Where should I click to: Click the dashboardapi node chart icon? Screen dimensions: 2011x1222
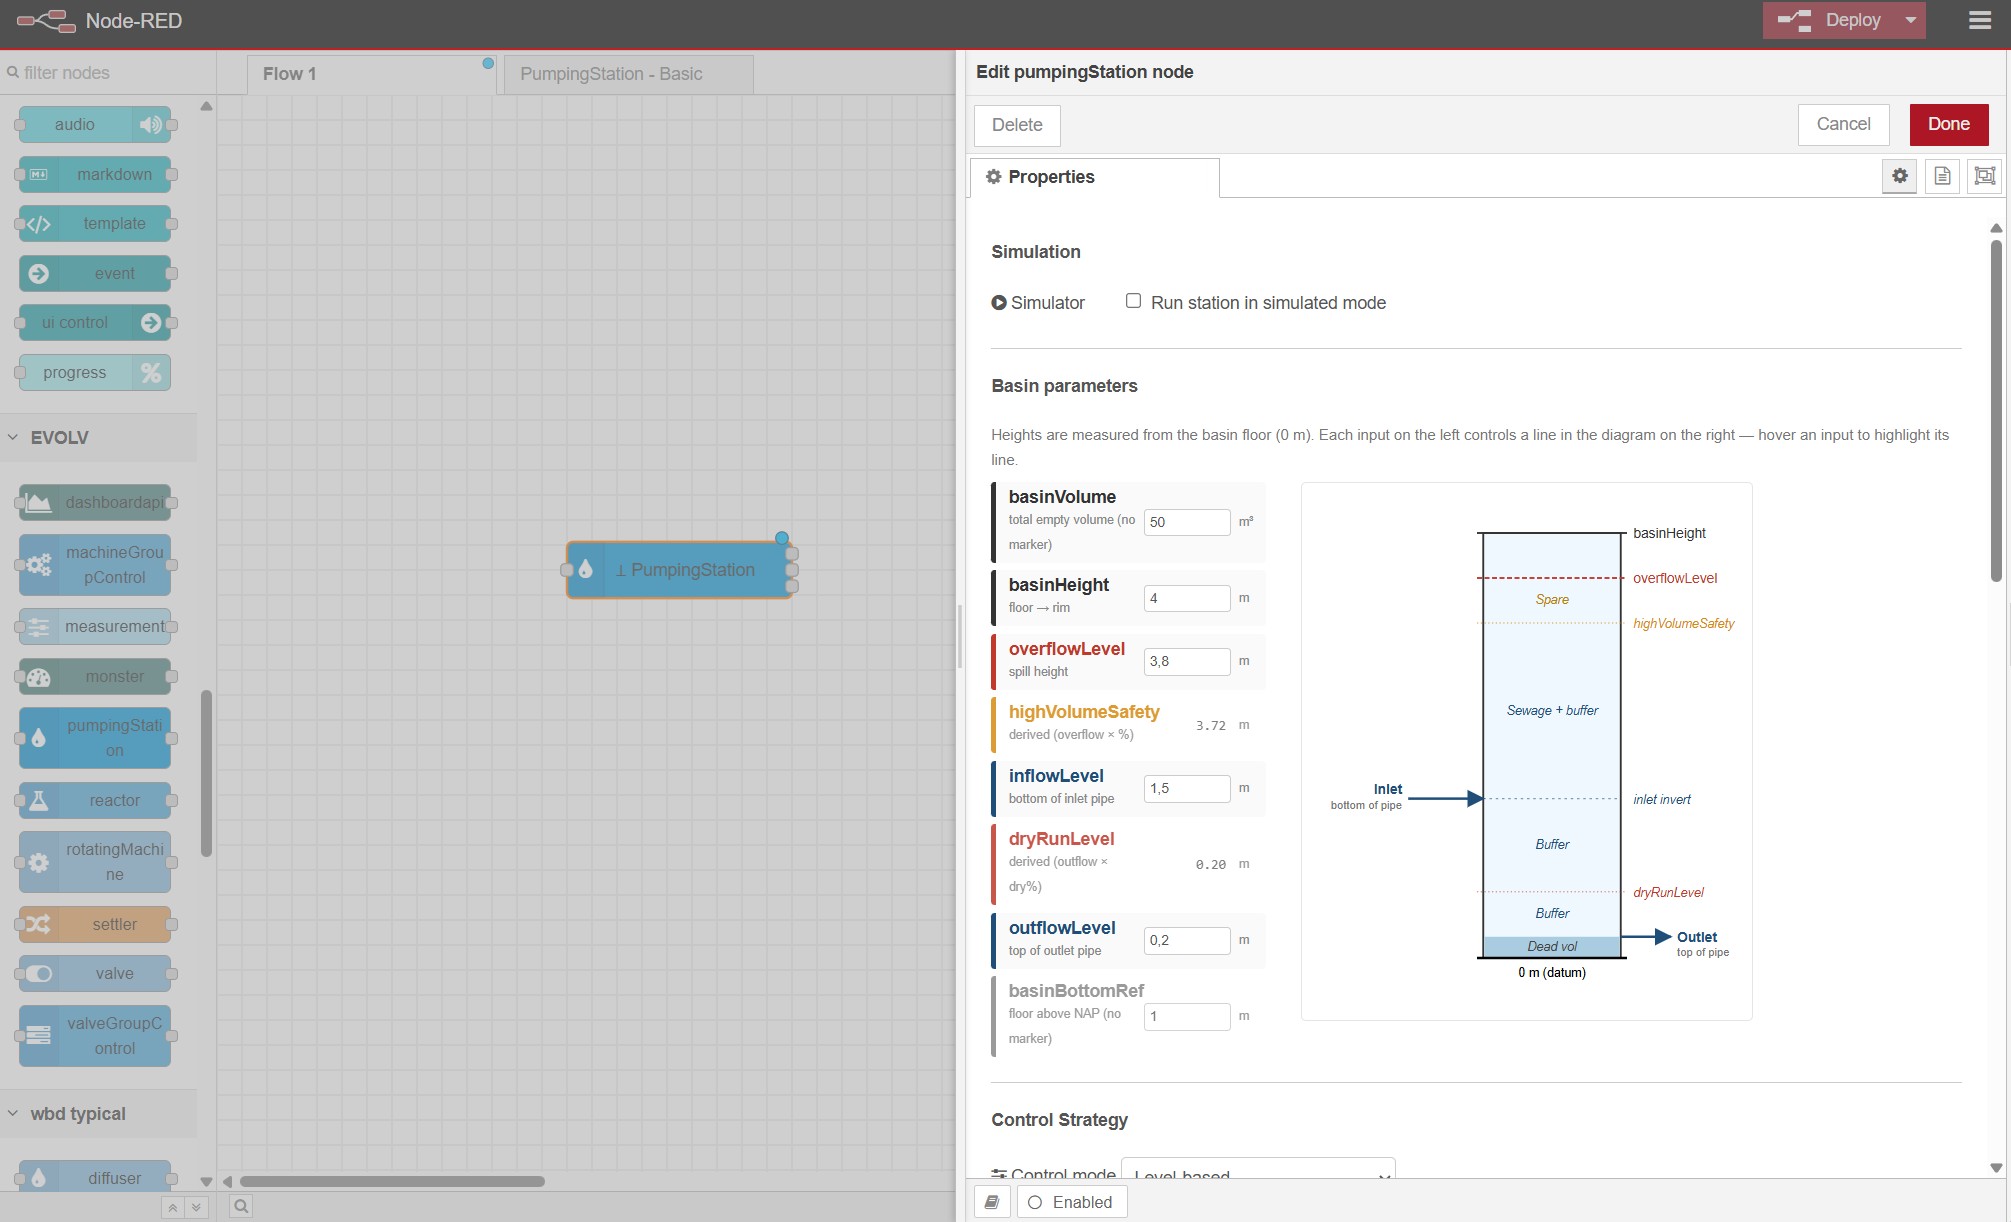(38, 502)
